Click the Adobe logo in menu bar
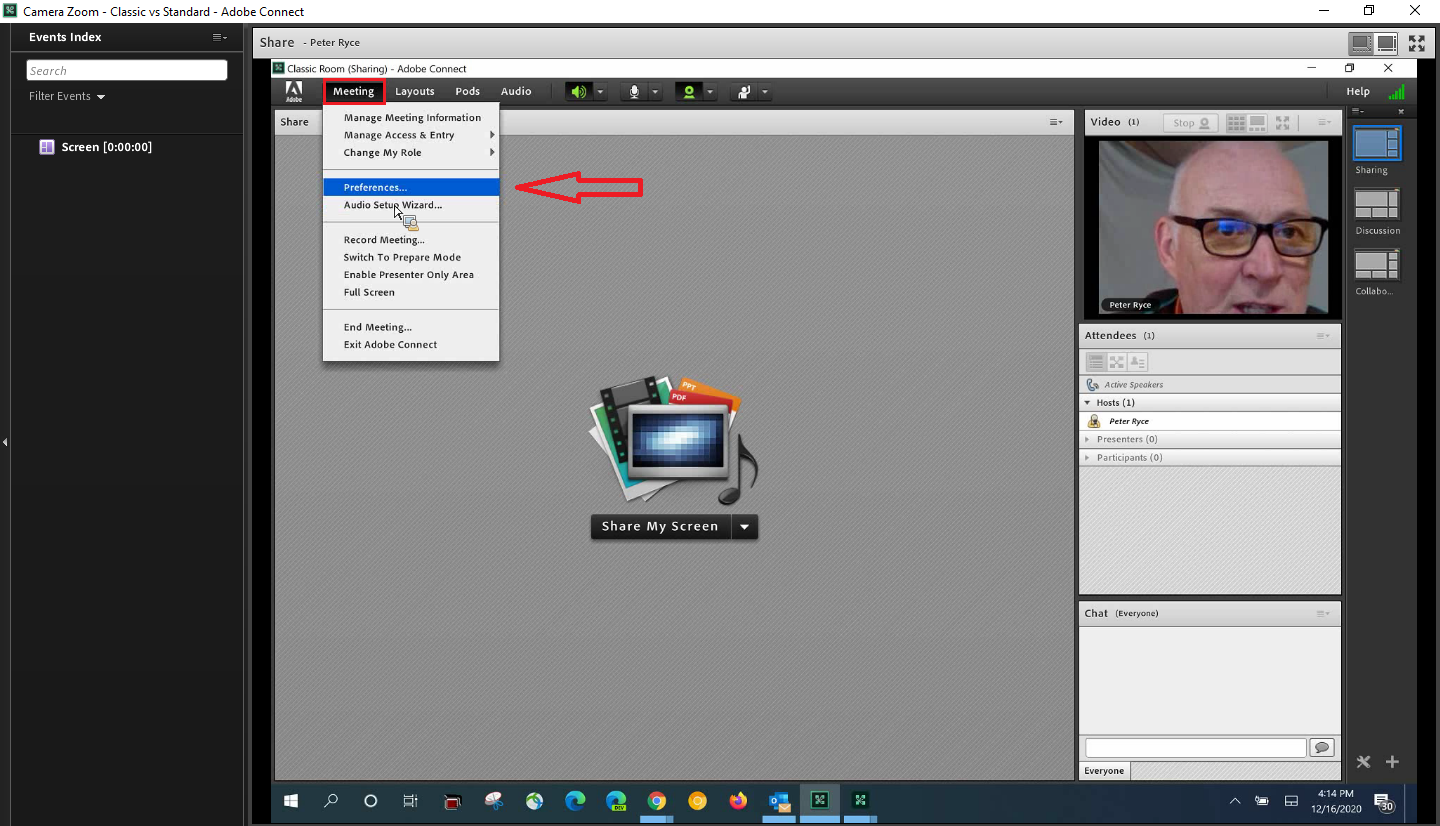1440x826 pixels. pyautogui.click(x=294, y=91)
